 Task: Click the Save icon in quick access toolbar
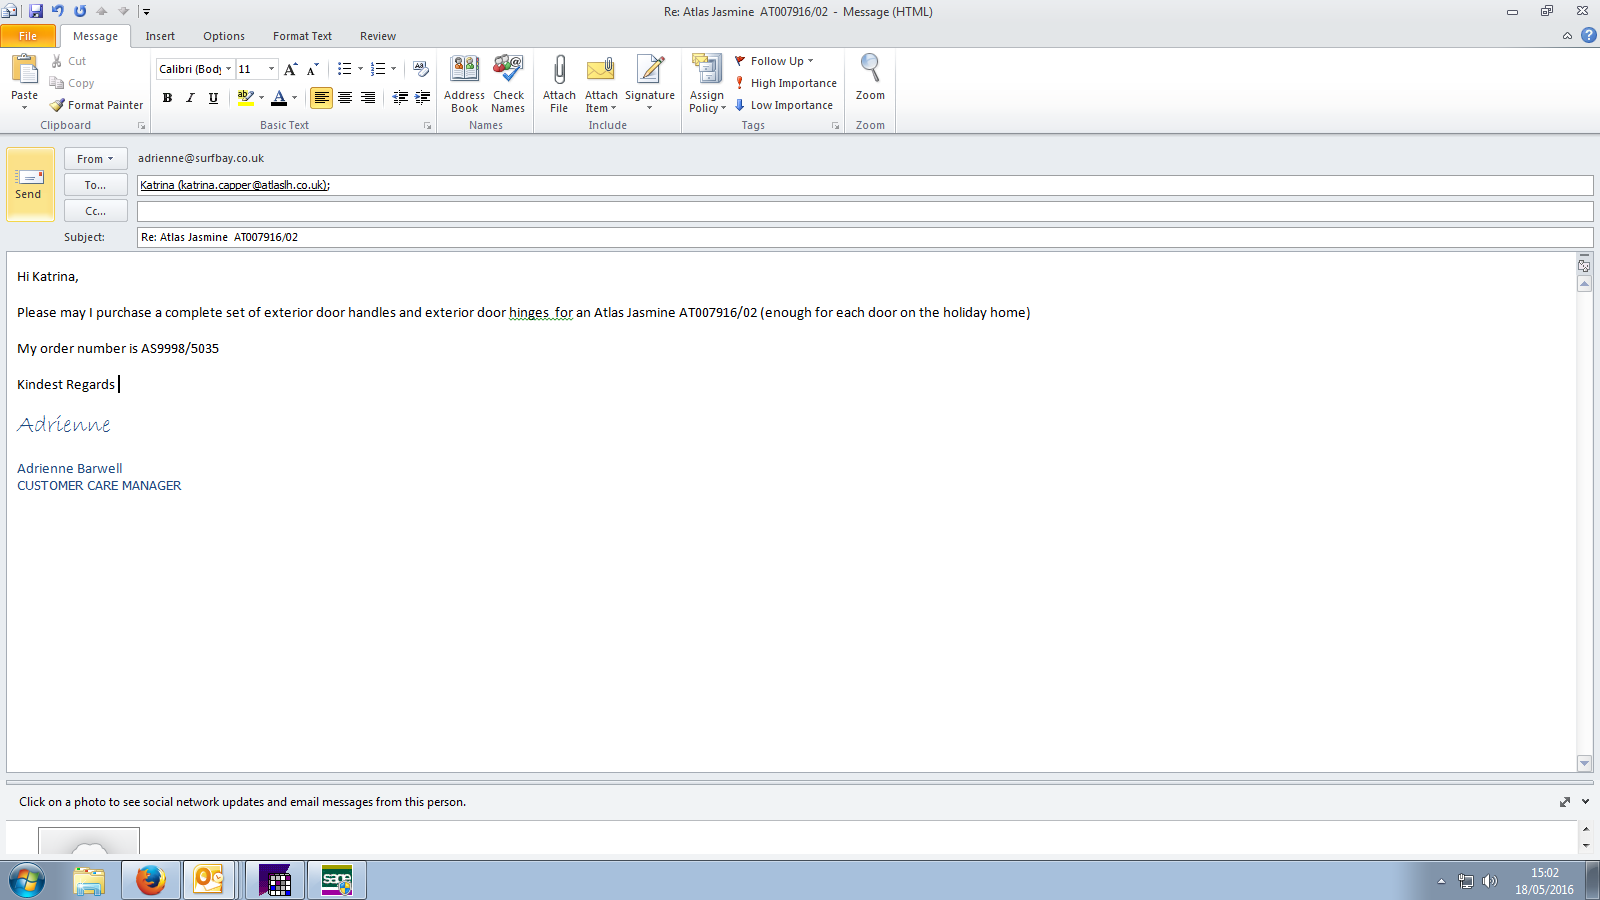36,11
